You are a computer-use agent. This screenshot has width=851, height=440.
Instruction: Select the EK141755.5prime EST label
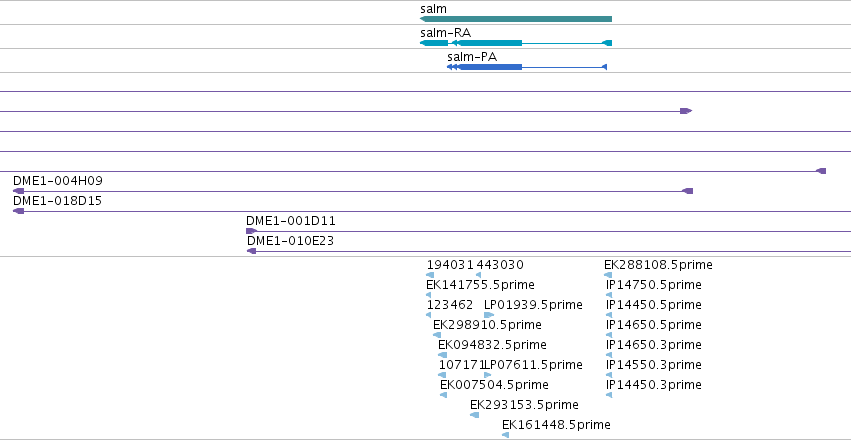tap(480, 285)
